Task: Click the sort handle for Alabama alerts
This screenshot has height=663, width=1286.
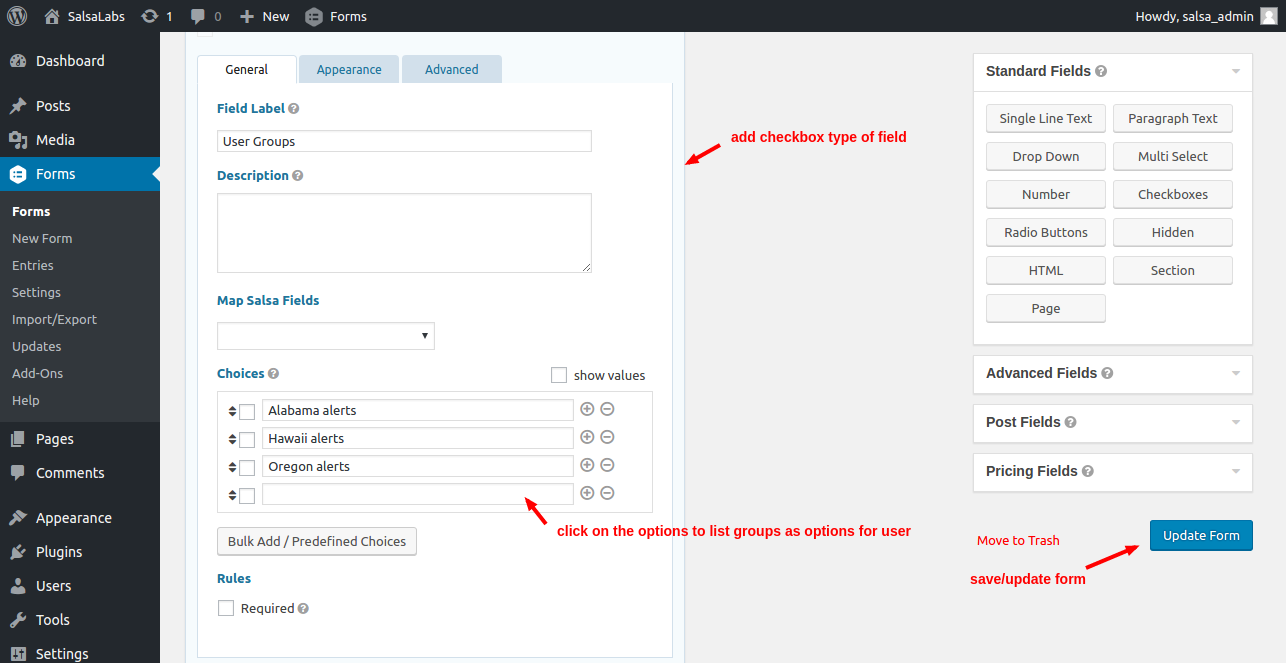Action: pos(232,411)
